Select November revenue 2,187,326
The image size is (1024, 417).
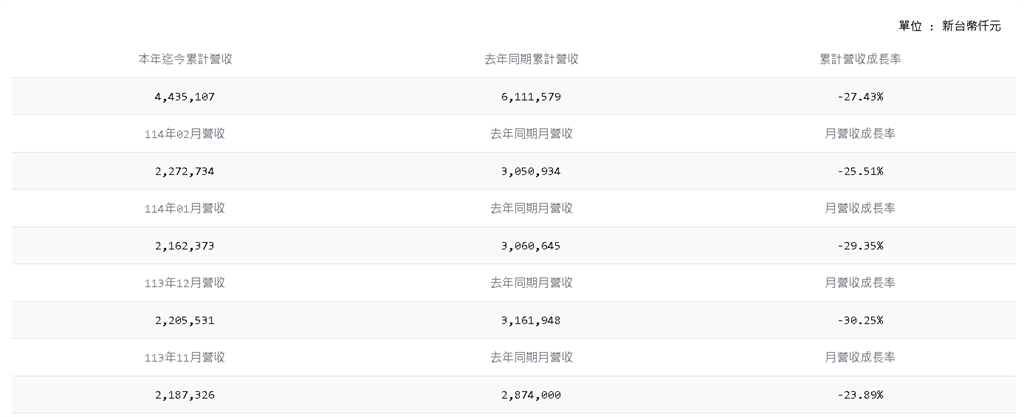click(185, 395)
